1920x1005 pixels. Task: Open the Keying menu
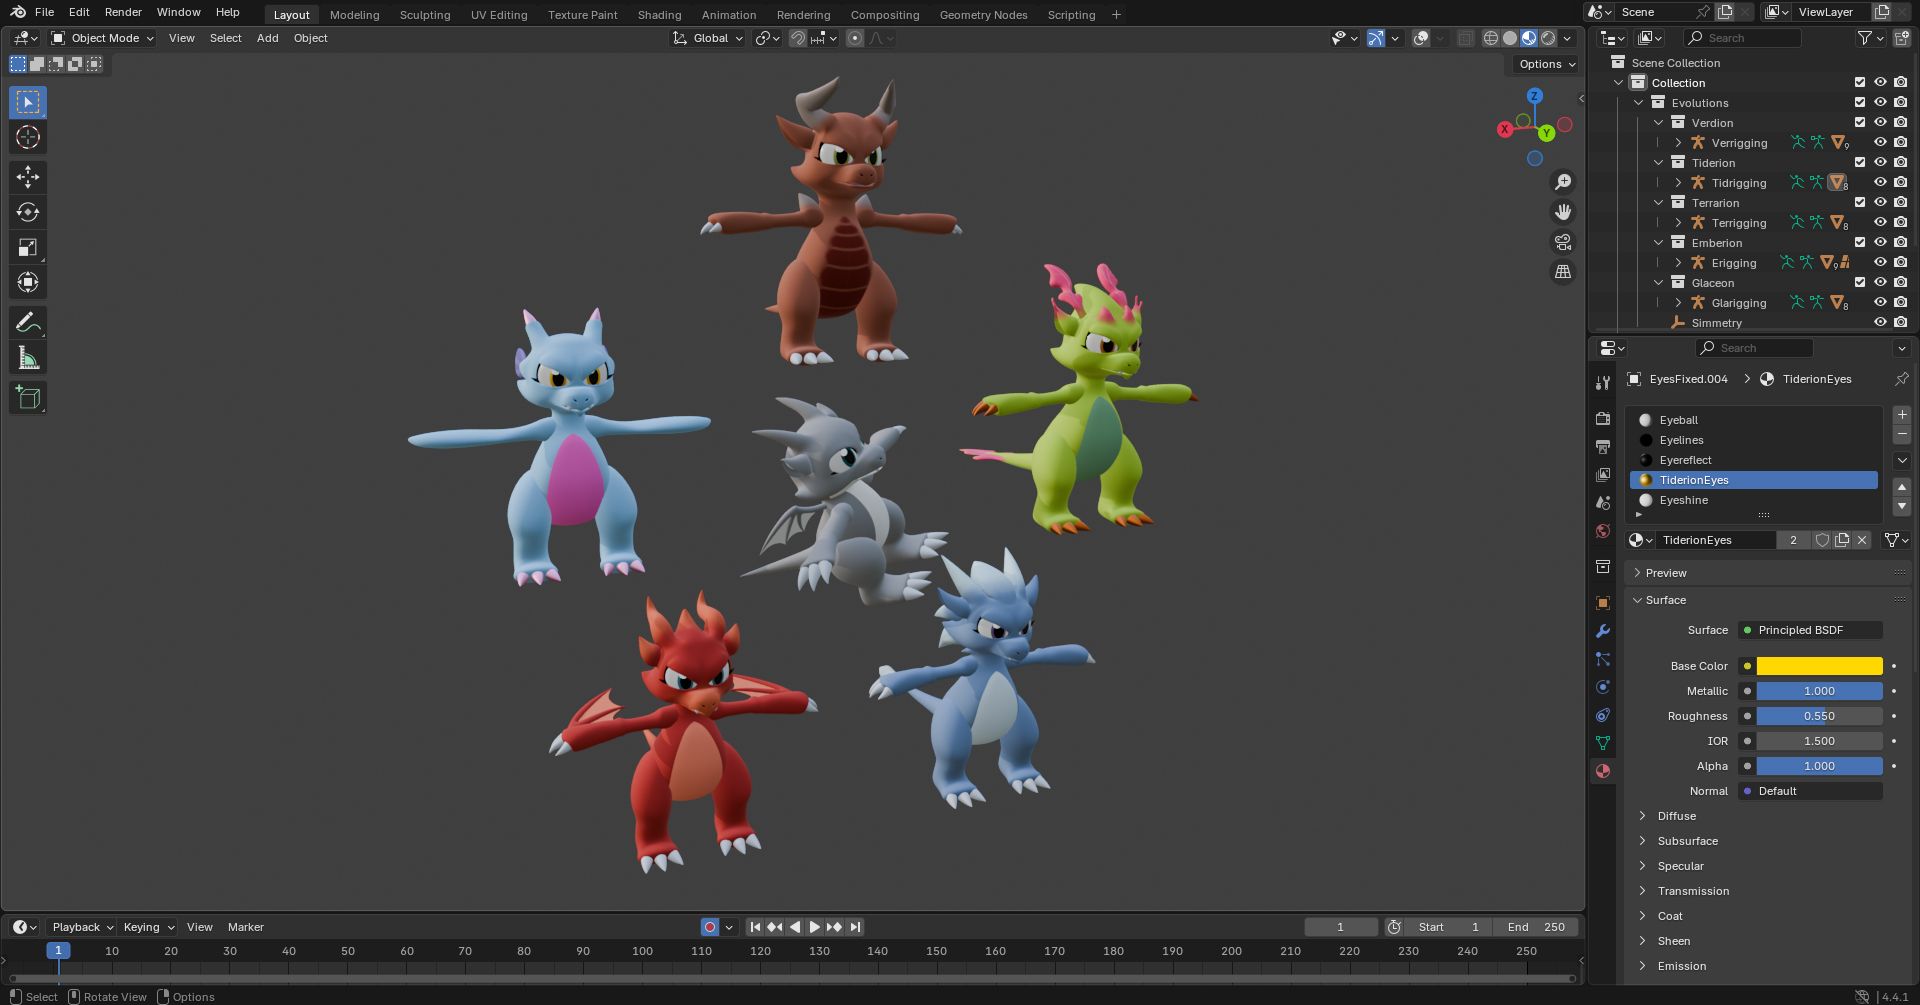tap(148, 927)
